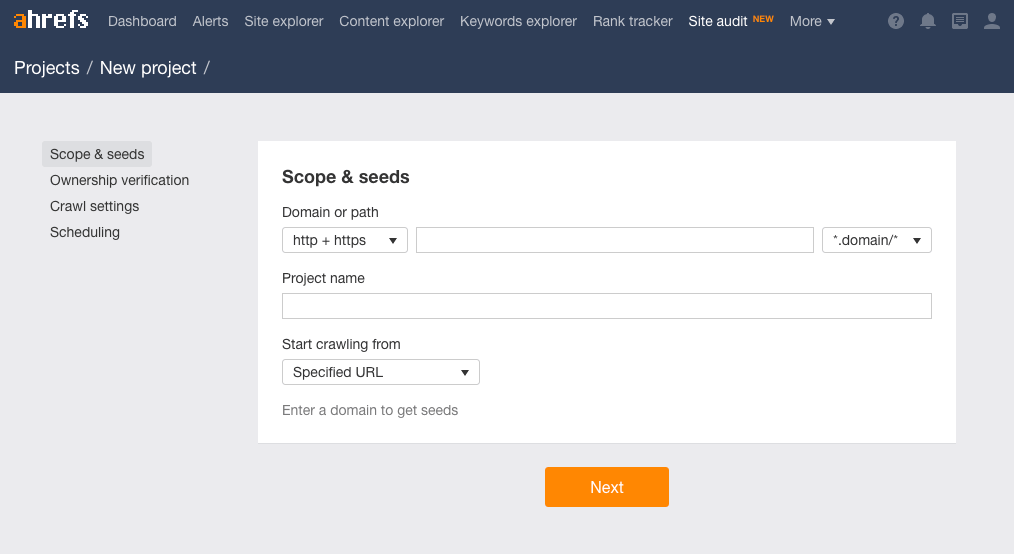The image size is (1014, 554).
Task: Click the Ahrefs logo
Action: pyautogui.click(x=51, y=20)
